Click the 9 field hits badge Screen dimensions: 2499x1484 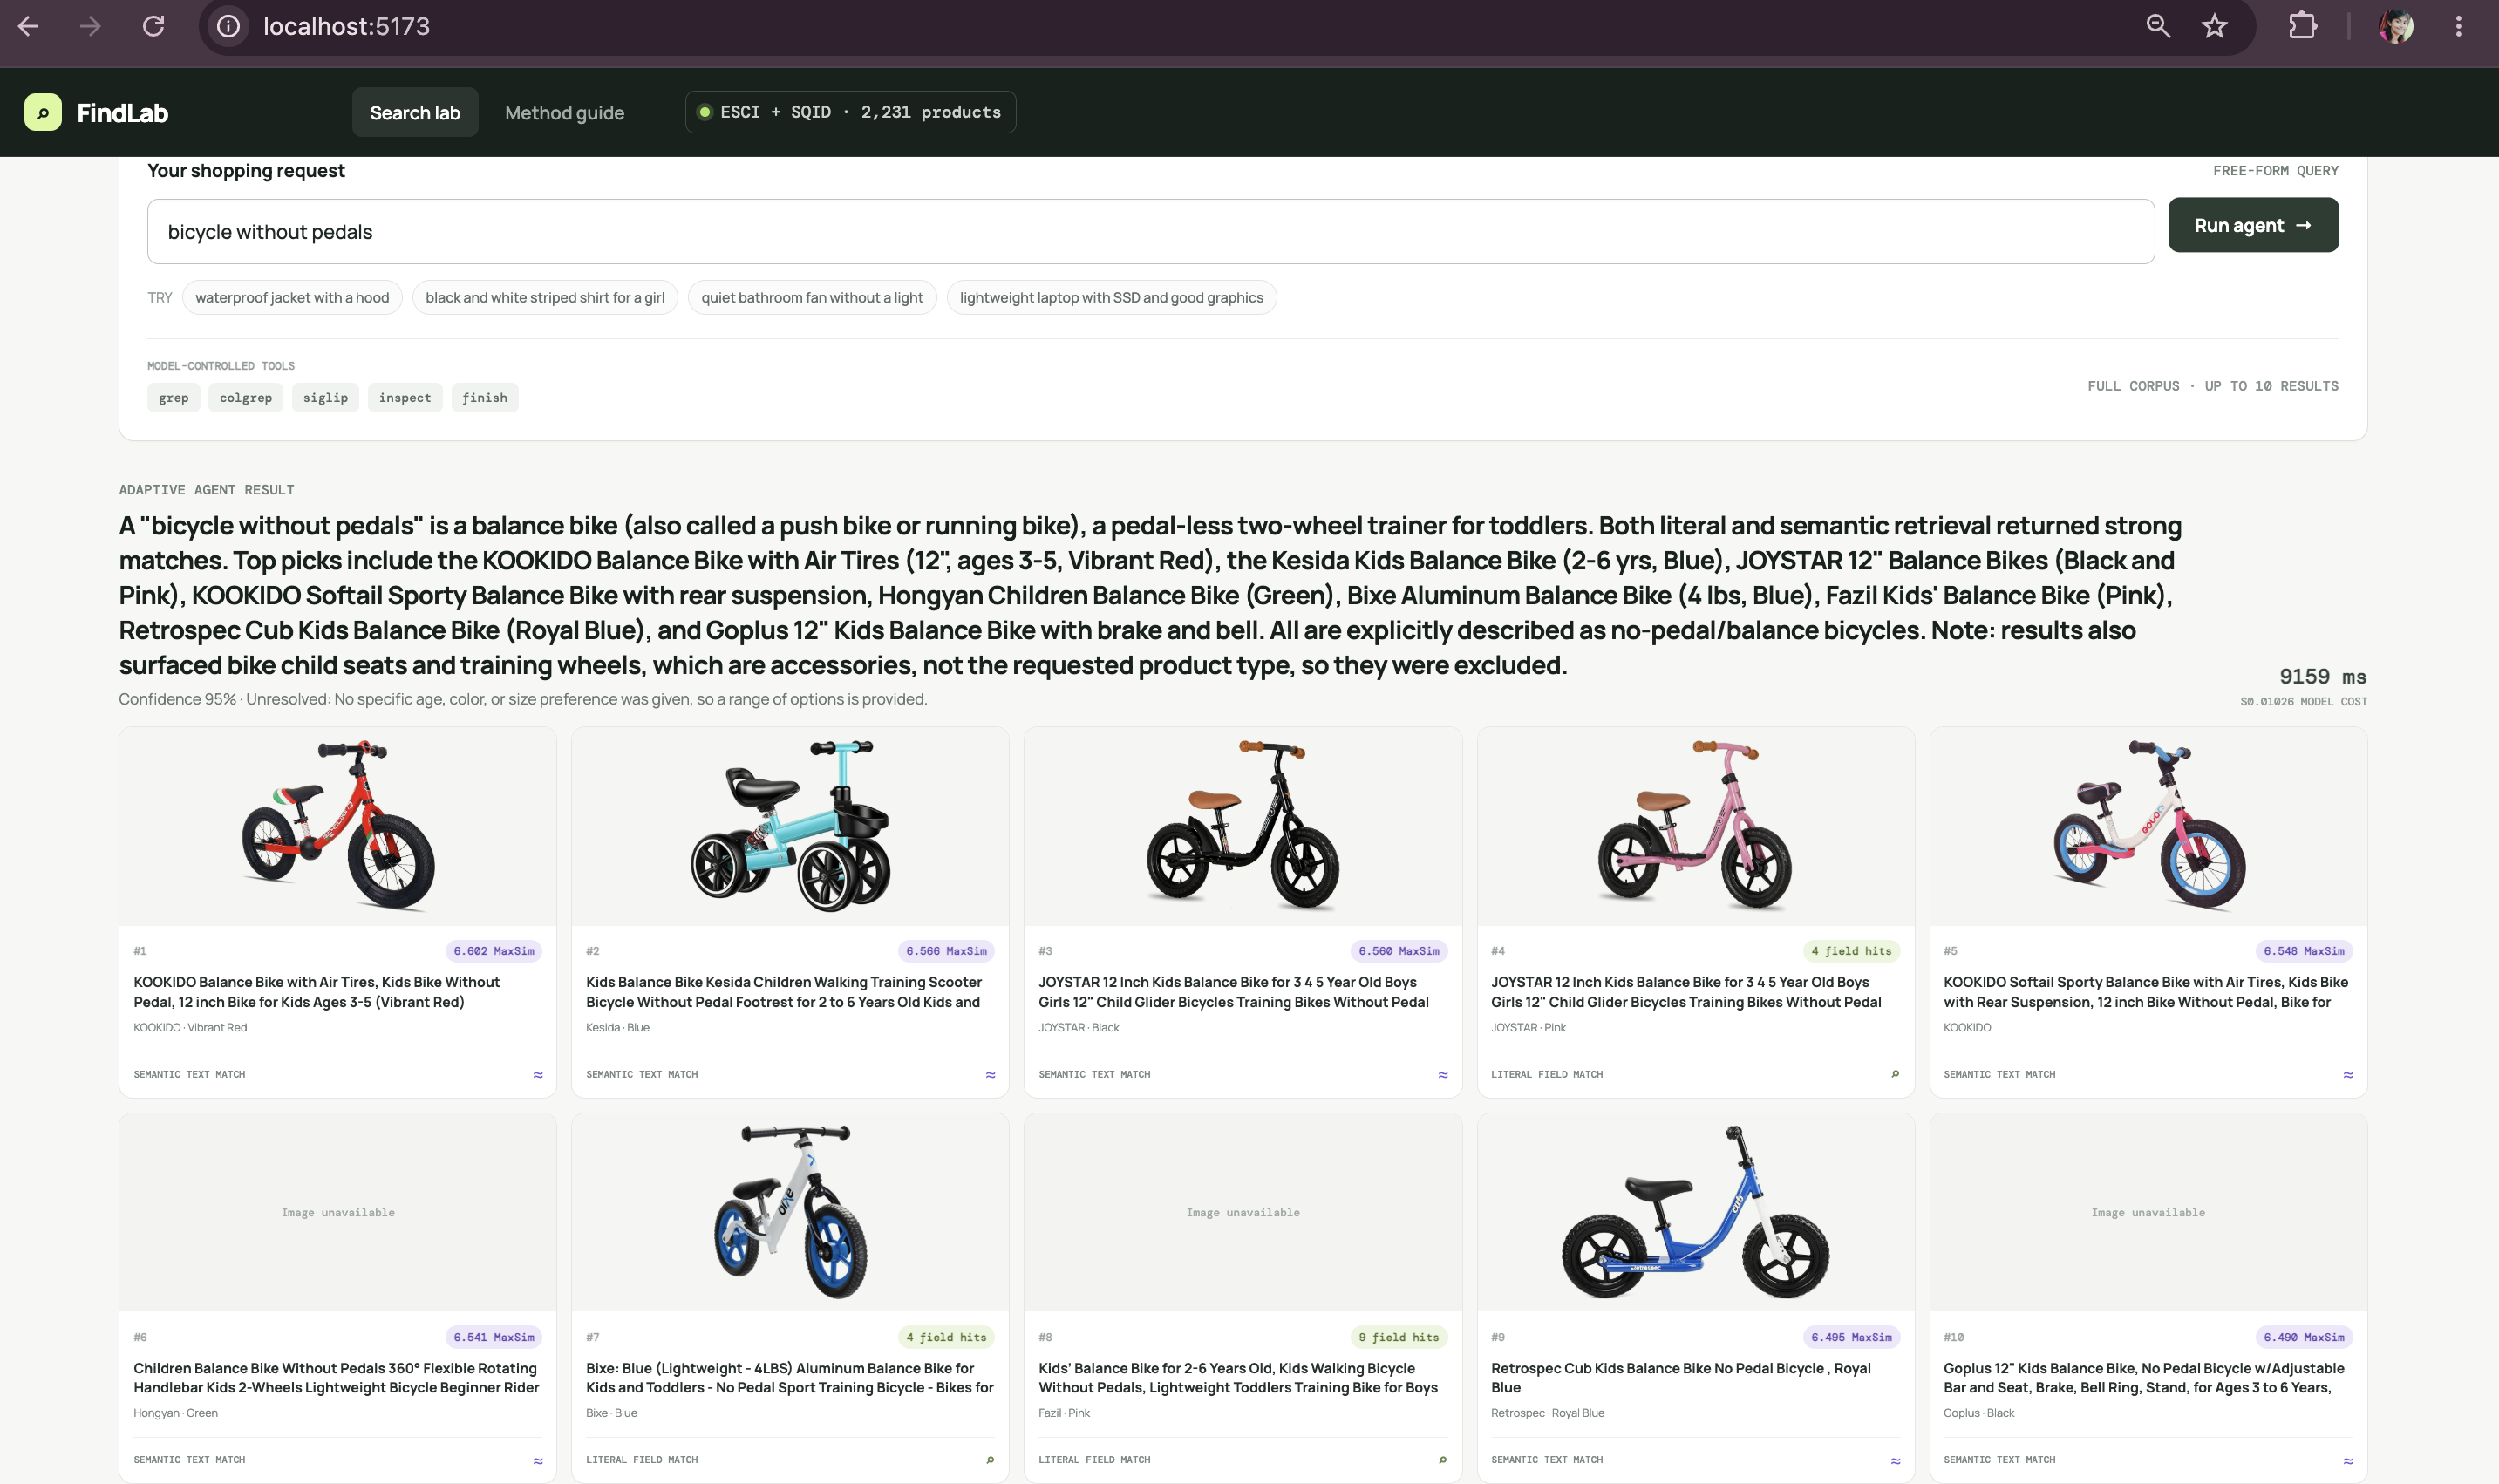tap(1399, 1337)
